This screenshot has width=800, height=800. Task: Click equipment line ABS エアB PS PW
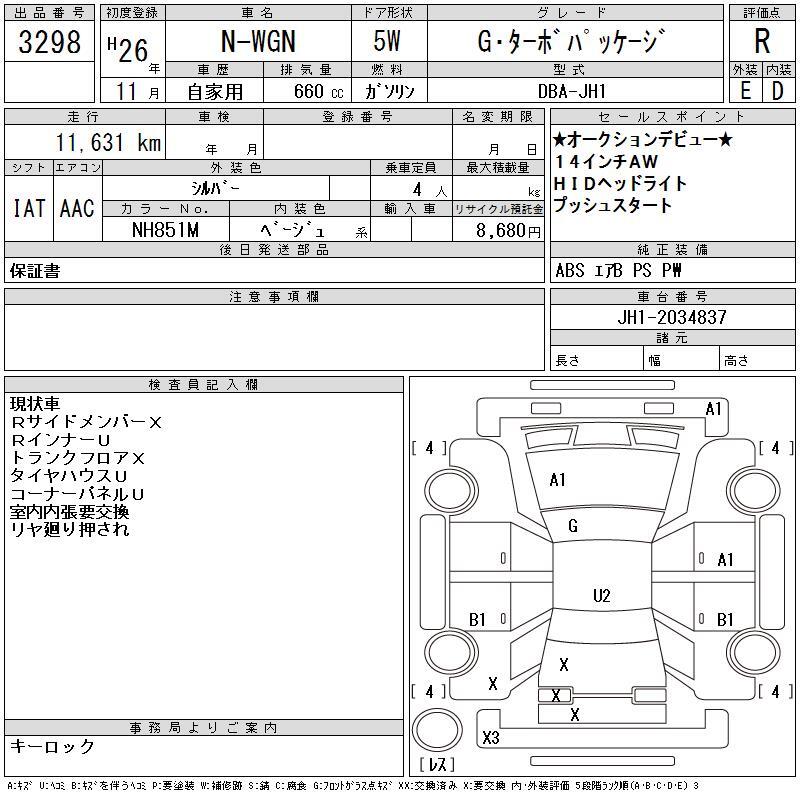[618, 270]
